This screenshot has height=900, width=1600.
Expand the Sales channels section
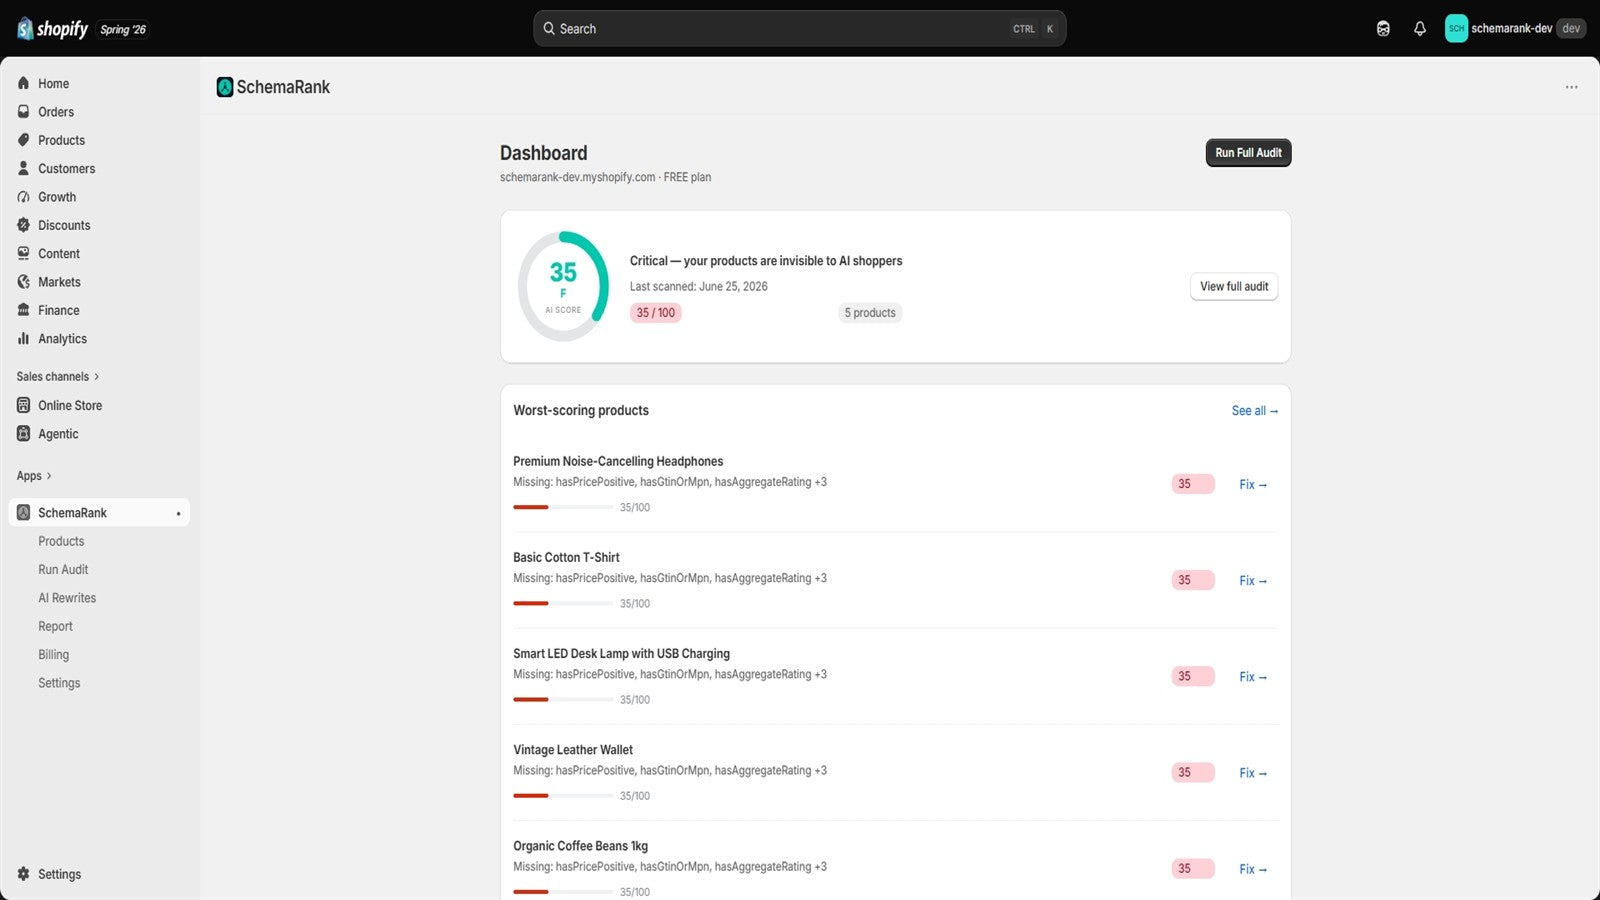pyautogui.click(x=58, y=377)
